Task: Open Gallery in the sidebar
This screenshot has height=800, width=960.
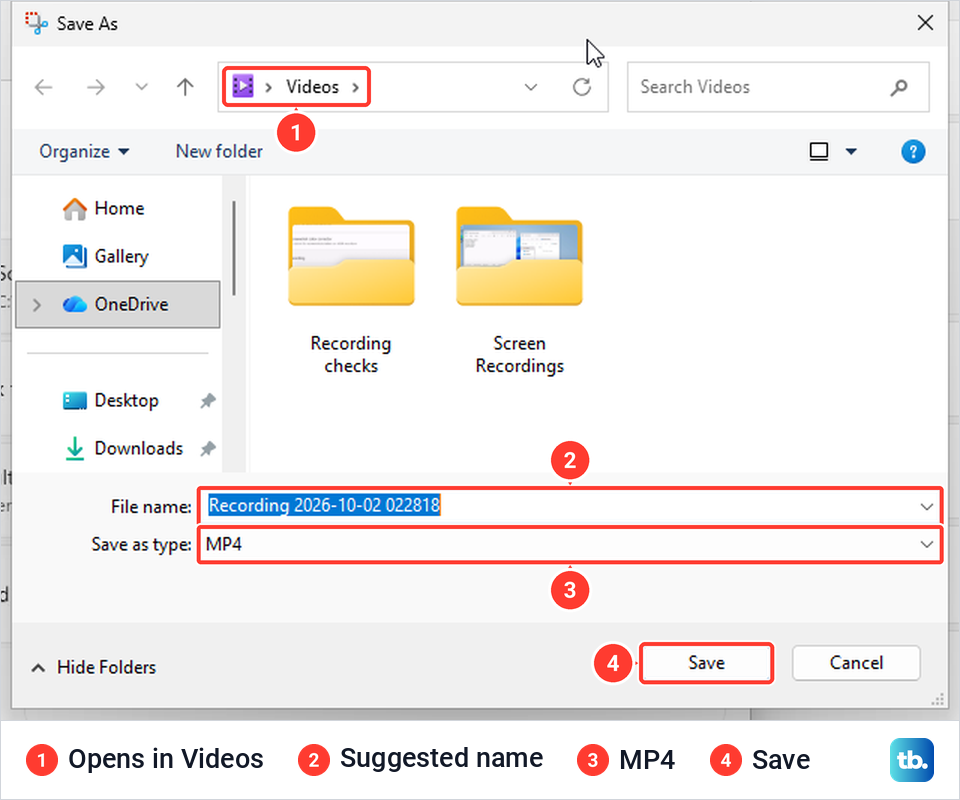Action: click(105, 256)
